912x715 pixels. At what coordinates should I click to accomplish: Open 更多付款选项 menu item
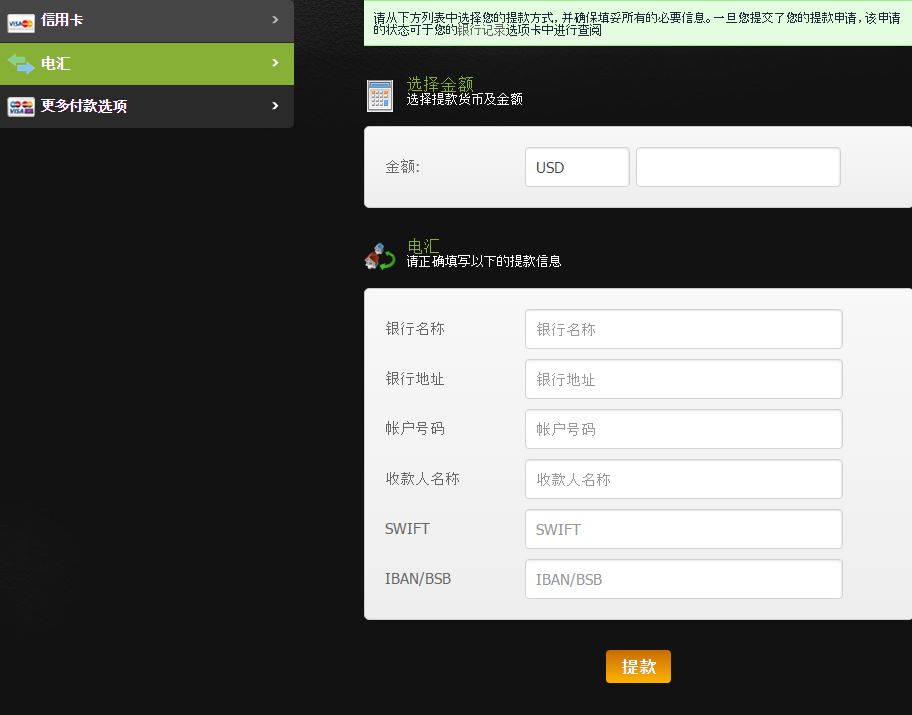[x=147, y=106]
